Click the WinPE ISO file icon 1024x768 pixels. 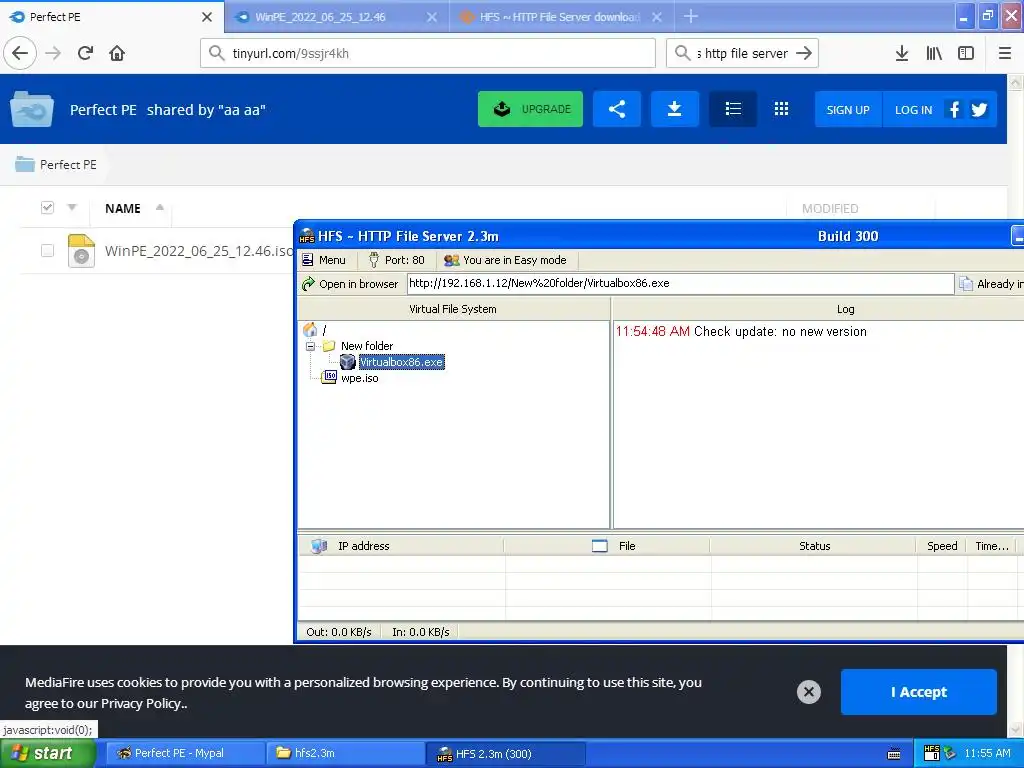click(82, 251)
